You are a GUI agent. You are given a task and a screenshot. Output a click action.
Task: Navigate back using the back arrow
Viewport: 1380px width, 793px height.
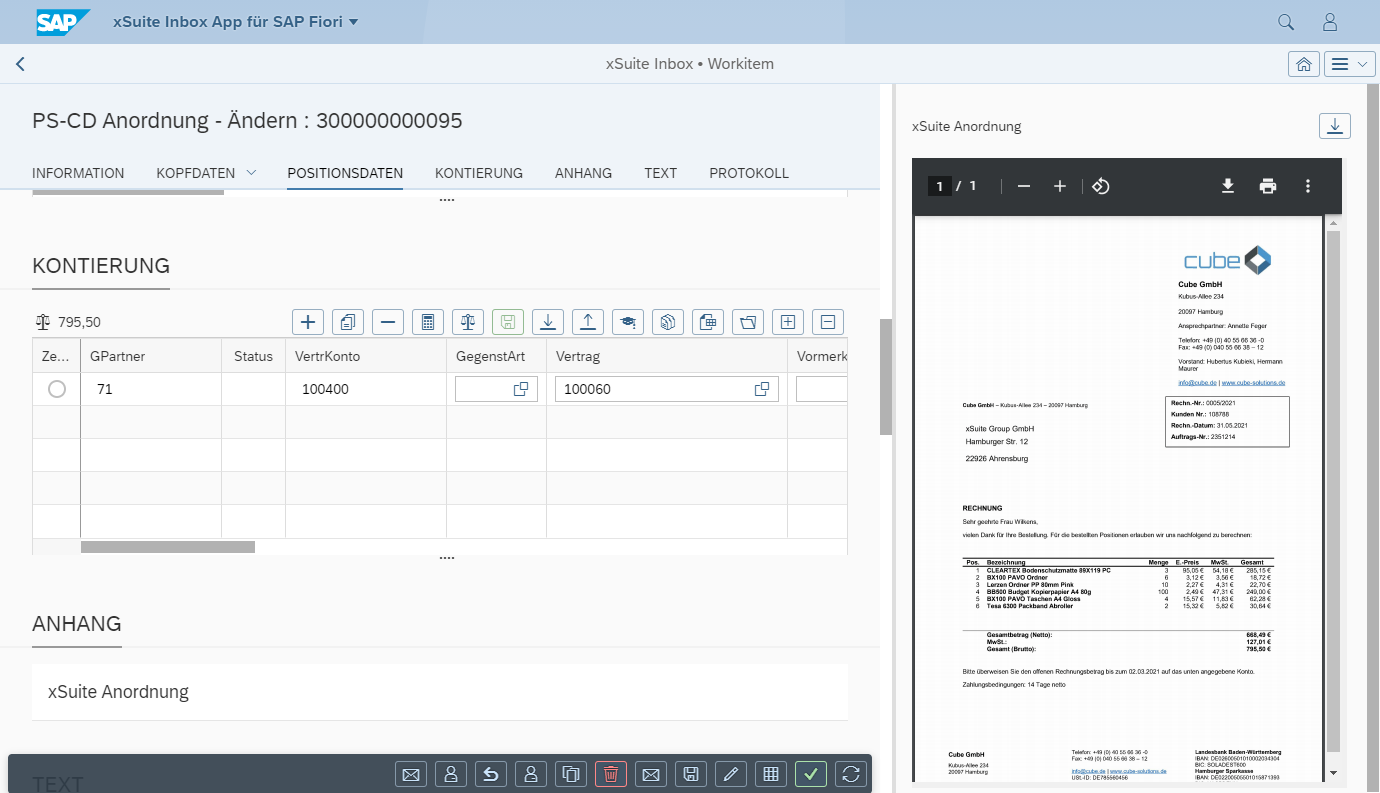tap(20, 64)
